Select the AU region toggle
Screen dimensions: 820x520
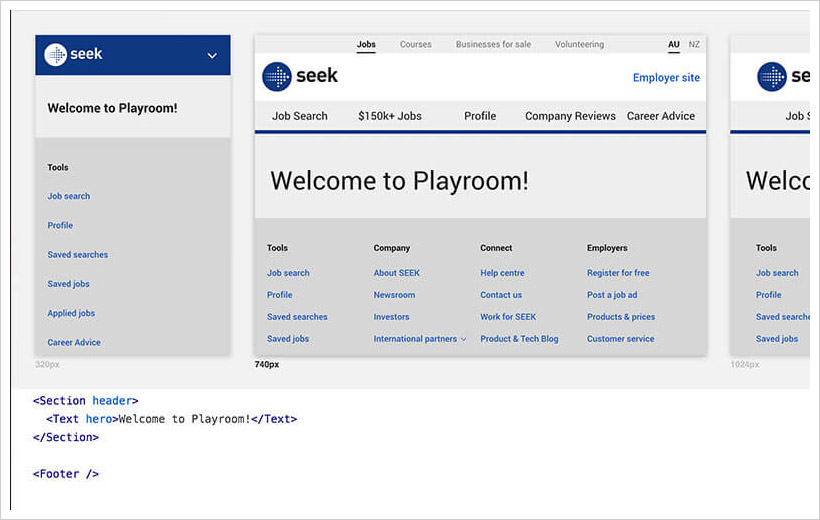click(x=674, y=45)
